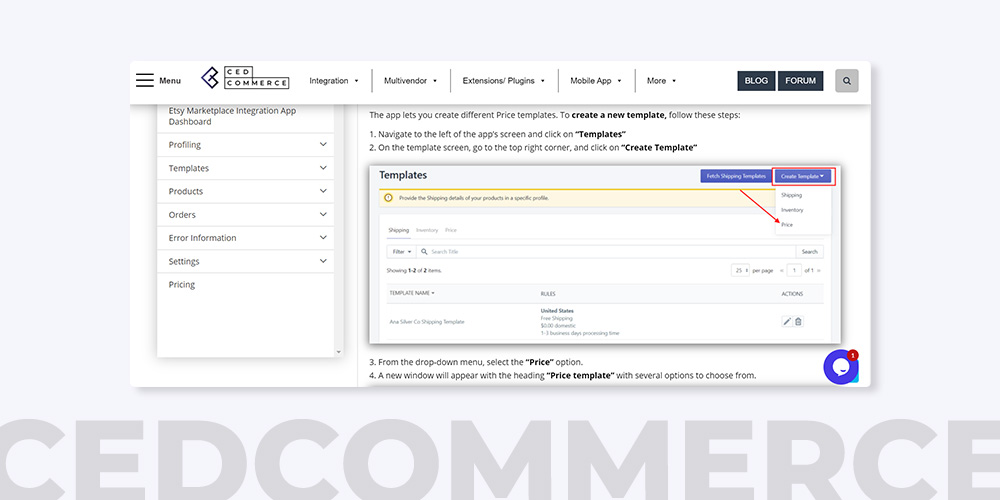This screenshot has height=500, width=1000.
Task: Expand the Settings sidebar section
Action: click(x=246, y=261)
